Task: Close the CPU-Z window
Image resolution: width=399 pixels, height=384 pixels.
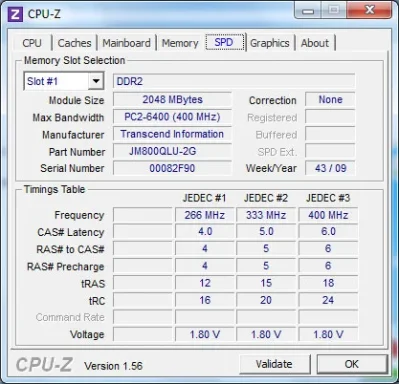Action: tap(369, 10)
